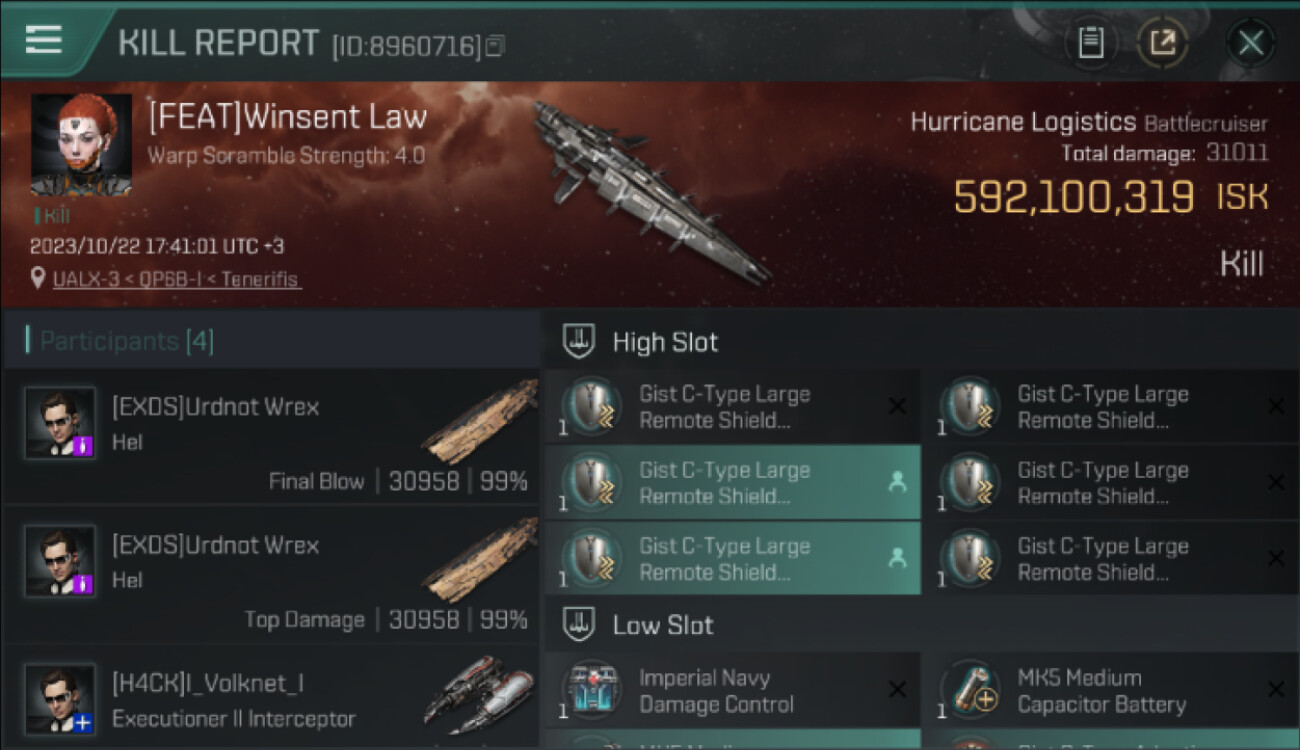
Task: Click the High Slot section header
Action: (x=665, y=342)
